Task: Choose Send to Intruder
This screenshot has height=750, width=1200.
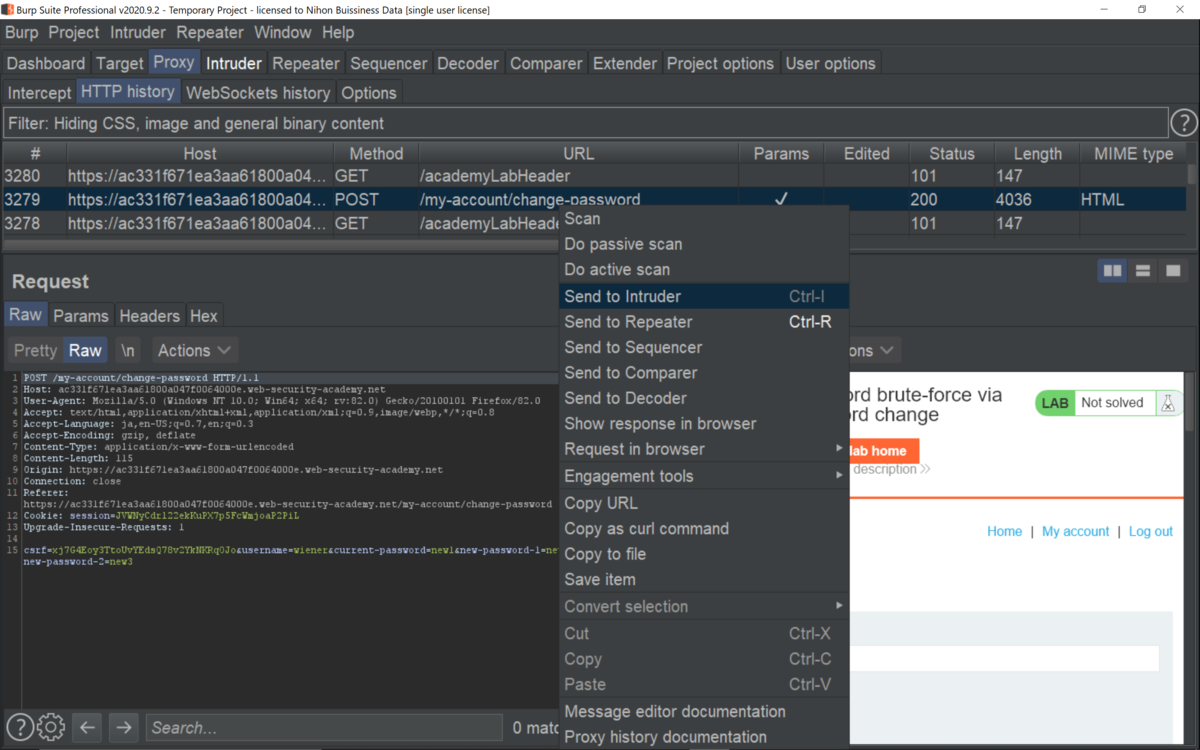Action: (x=704, y=296)
